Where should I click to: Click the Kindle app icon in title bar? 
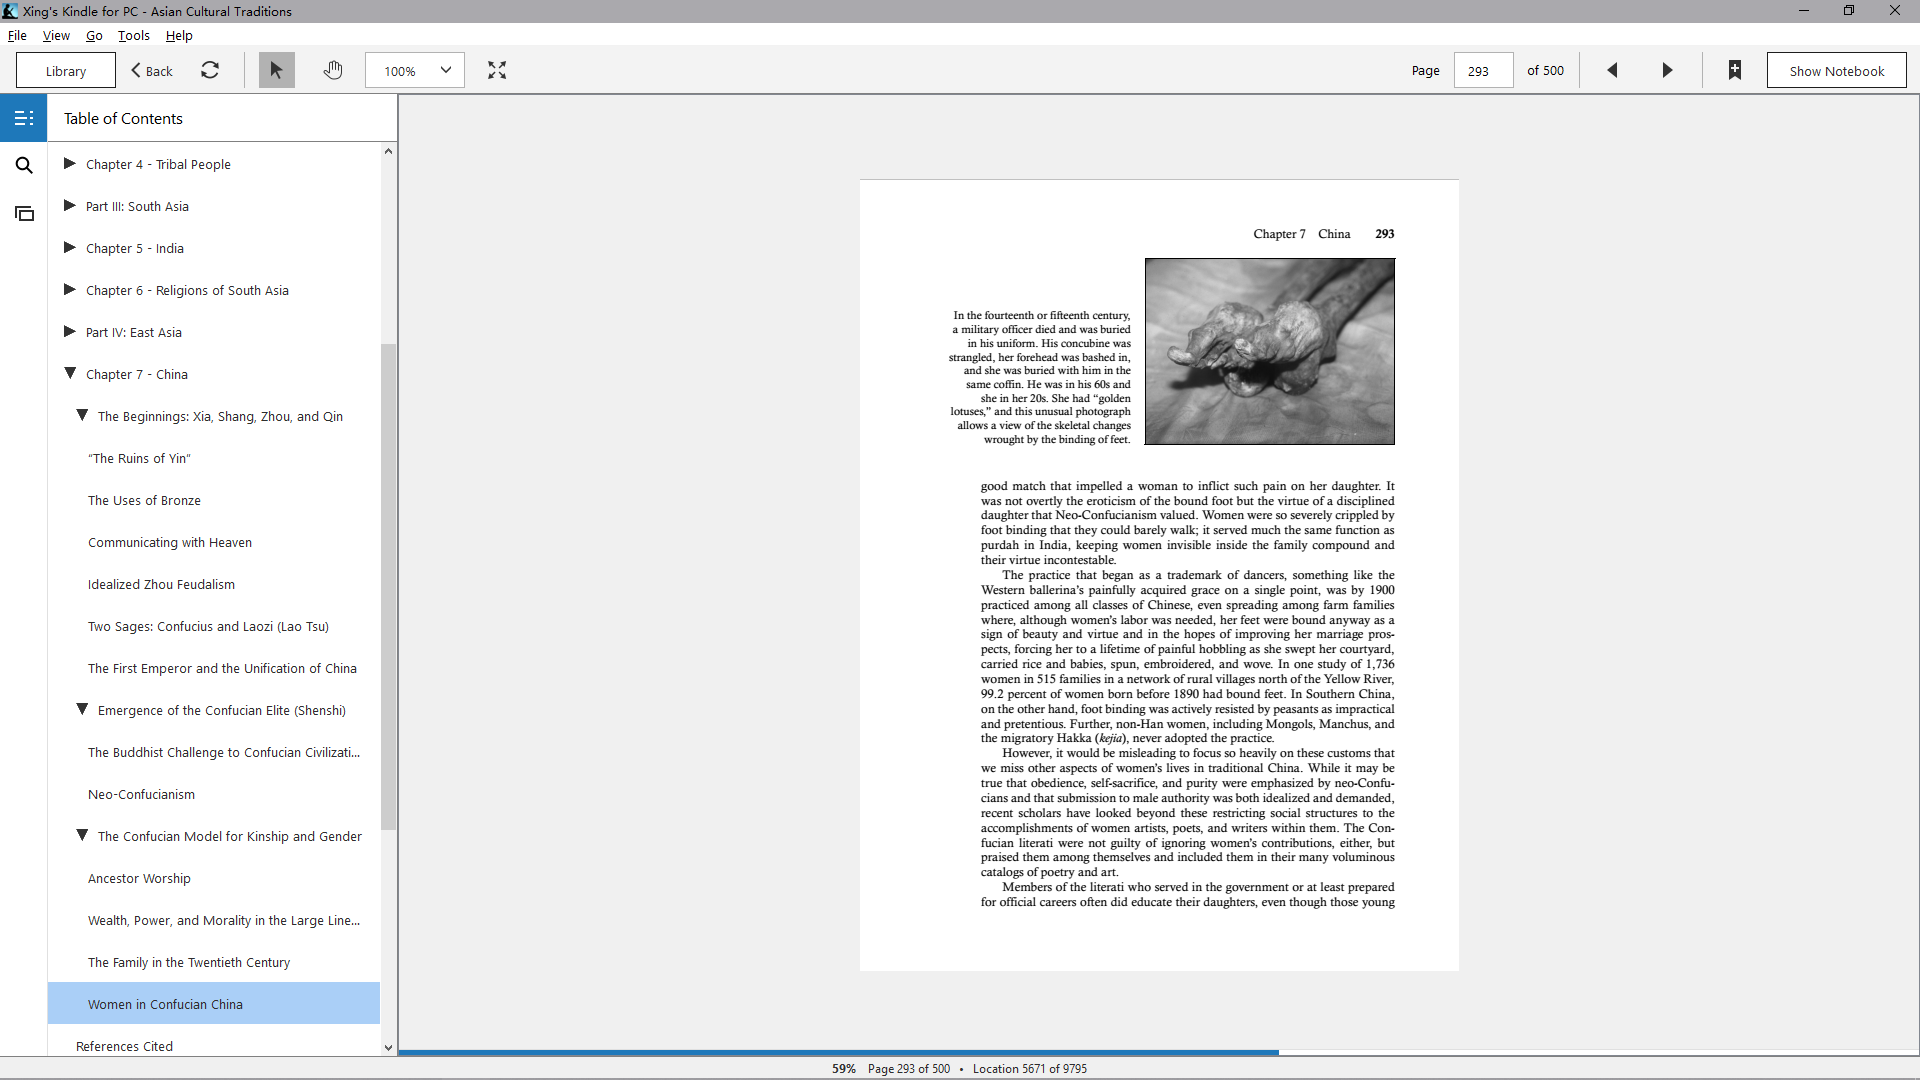(x=10, y=11)
